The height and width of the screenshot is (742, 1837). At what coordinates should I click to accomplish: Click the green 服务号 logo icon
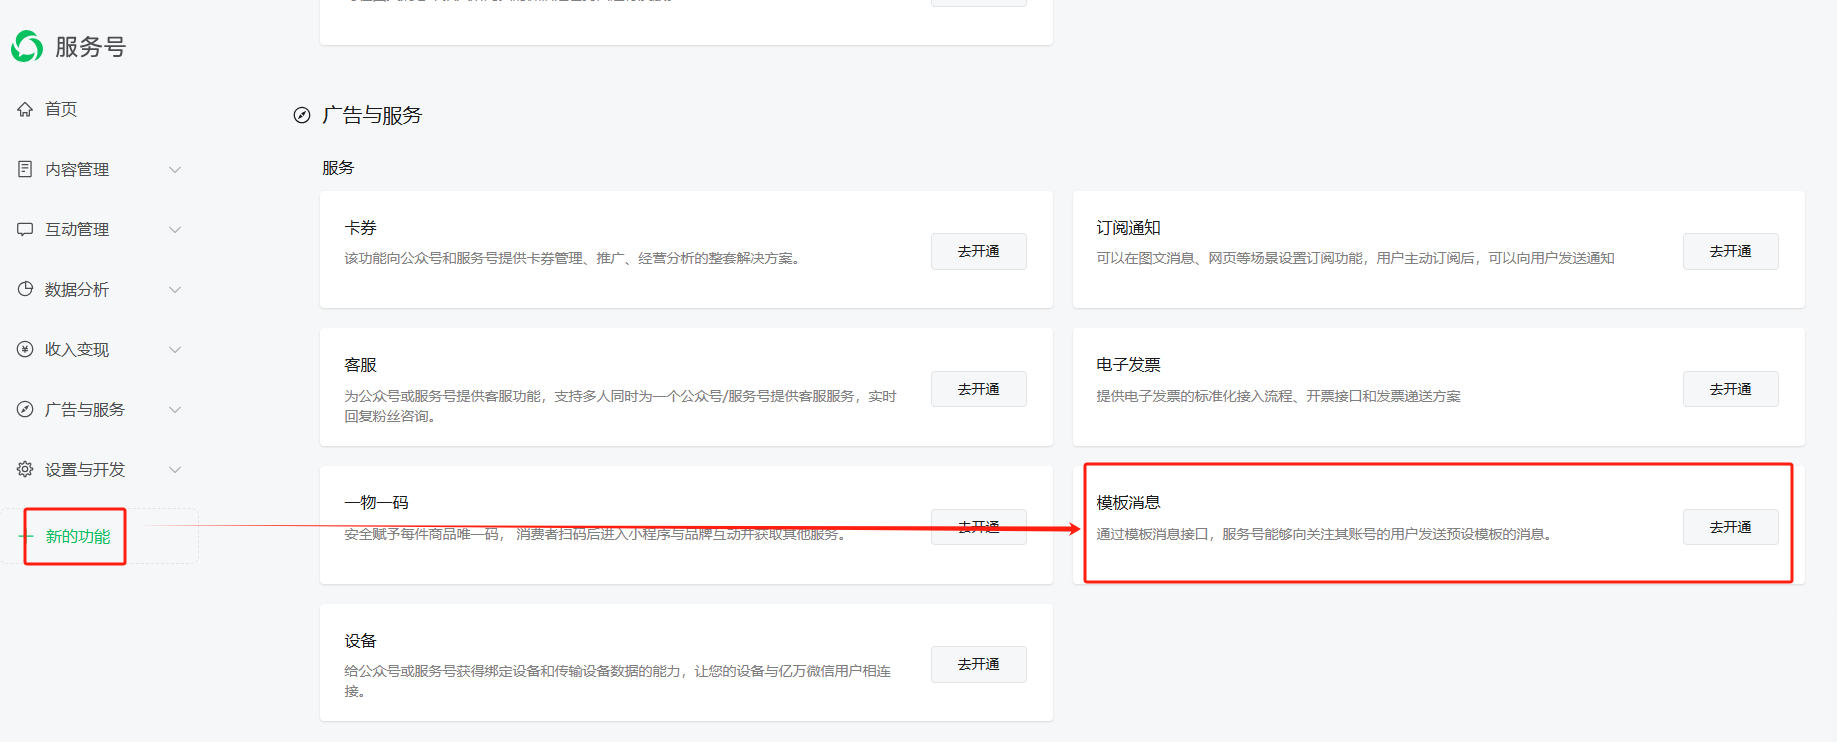pos(27,46)
